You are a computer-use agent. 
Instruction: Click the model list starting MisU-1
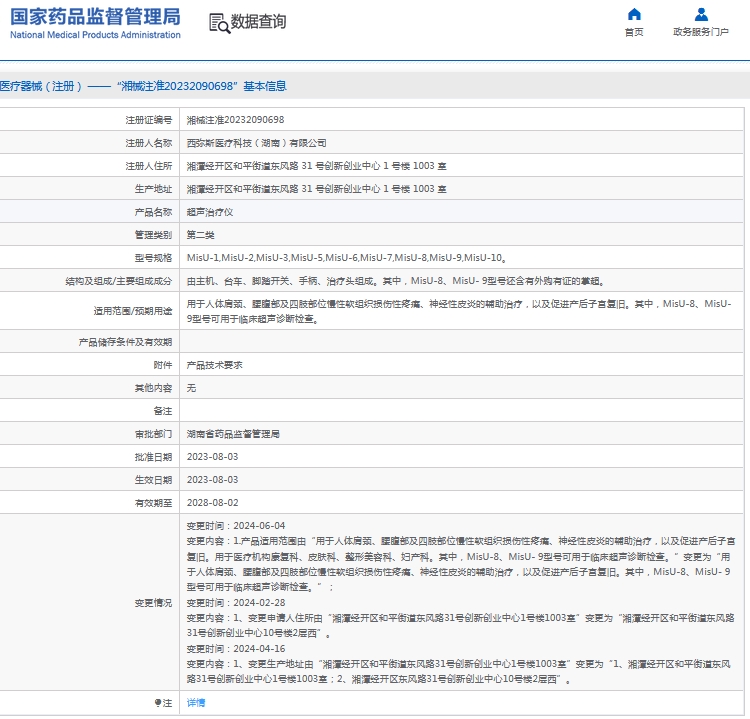coord(346,258)
